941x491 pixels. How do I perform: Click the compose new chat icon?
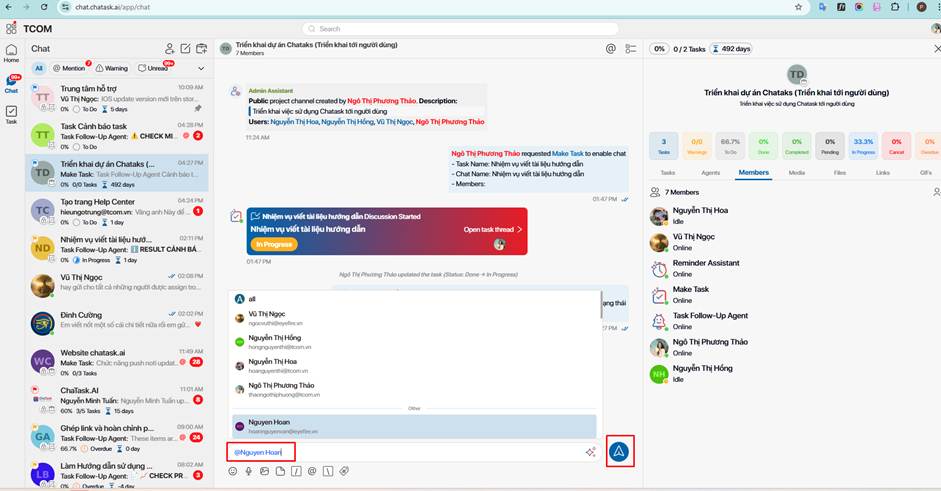click(x=185, y=49)
